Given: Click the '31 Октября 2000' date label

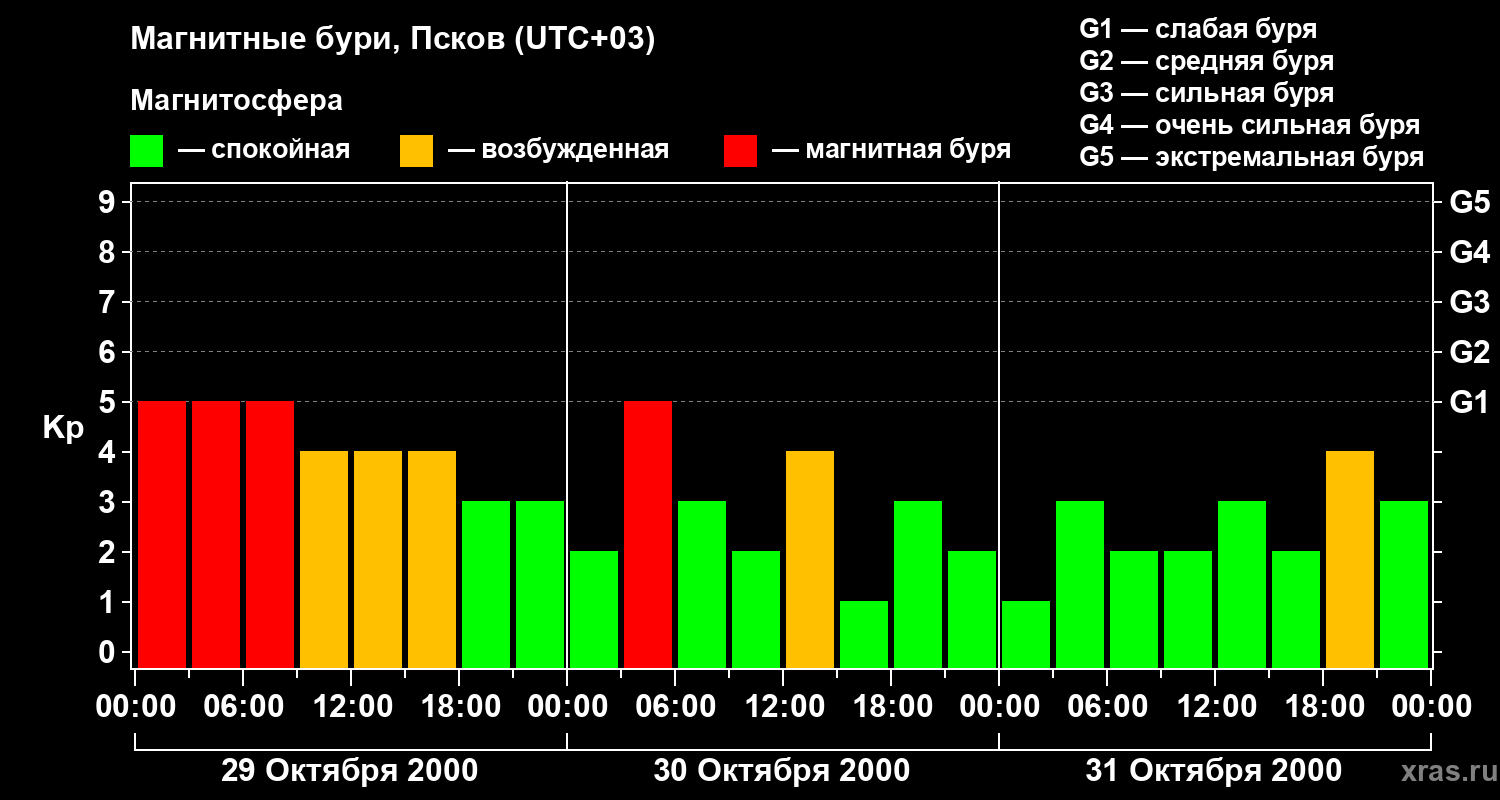Looking at the screenshot, I should [1214, 771].
